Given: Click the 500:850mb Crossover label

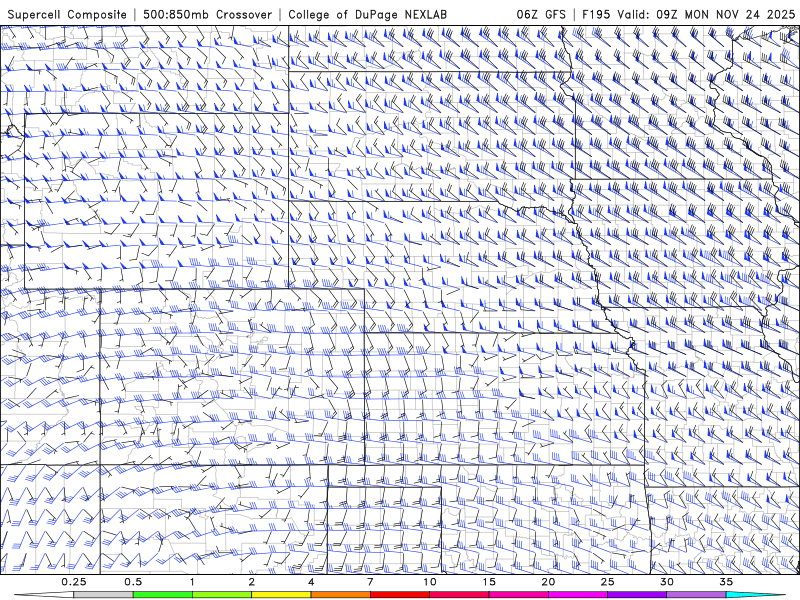Looking at the screenshot, I should coord(208,14).
